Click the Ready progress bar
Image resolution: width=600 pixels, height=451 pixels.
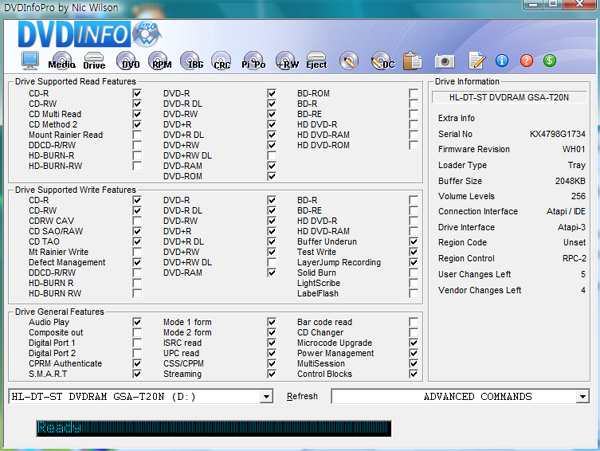(214, 428)
